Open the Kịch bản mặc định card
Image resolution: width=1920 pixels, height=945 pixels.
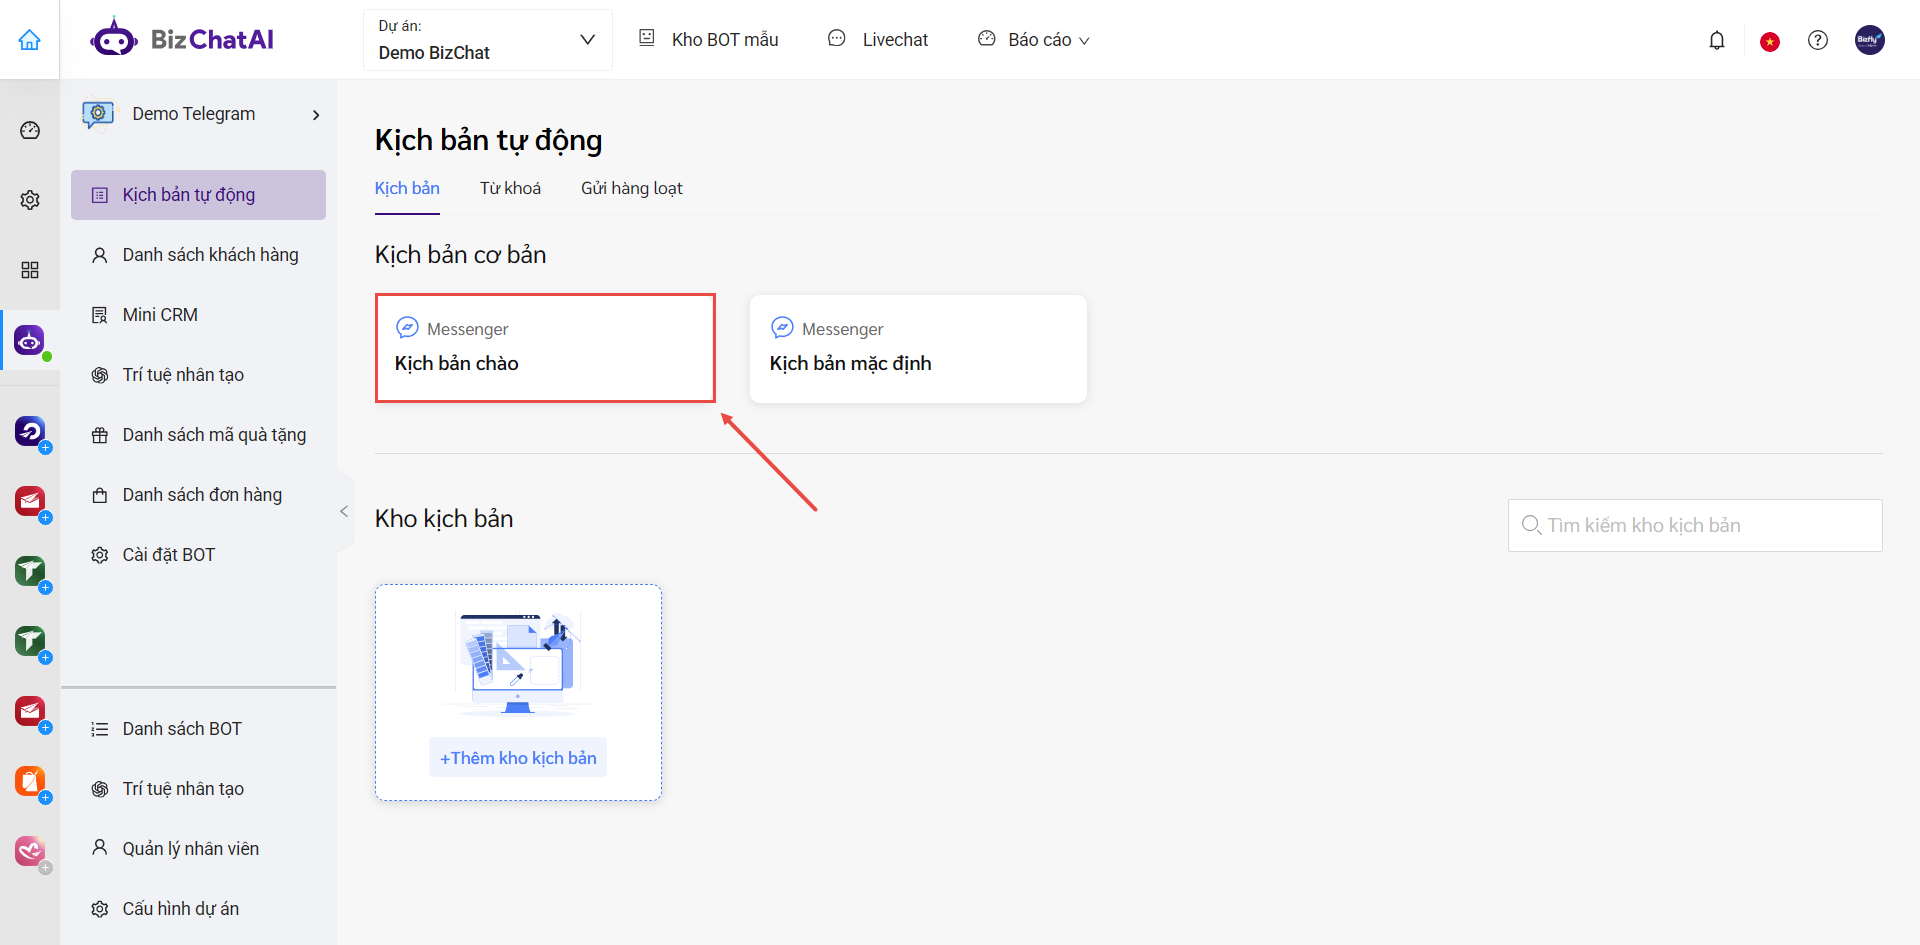(918, 348)
